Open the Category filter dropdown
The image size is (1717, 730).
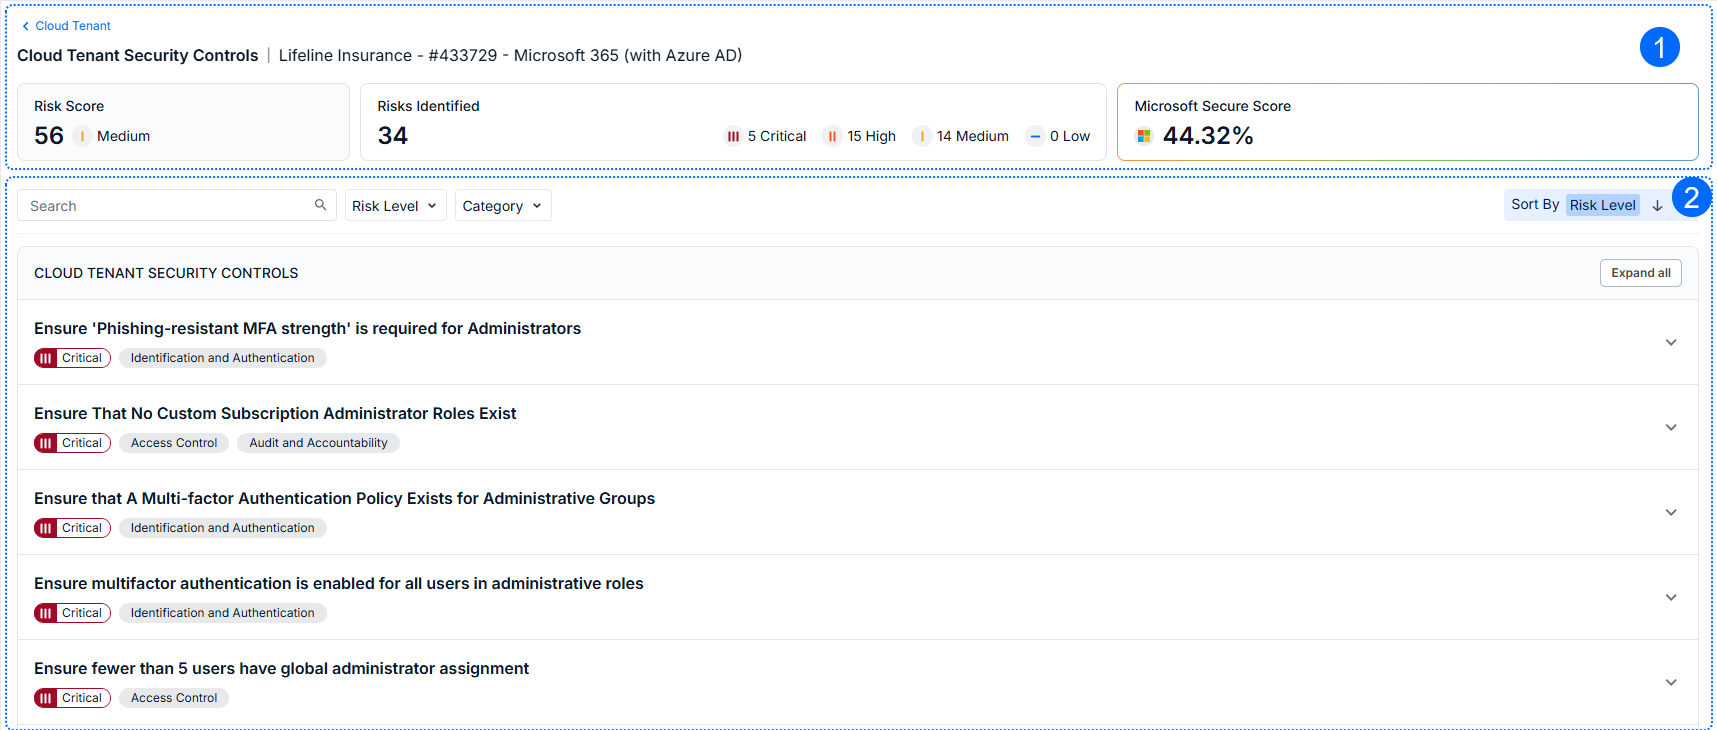[x=503, y=205]
